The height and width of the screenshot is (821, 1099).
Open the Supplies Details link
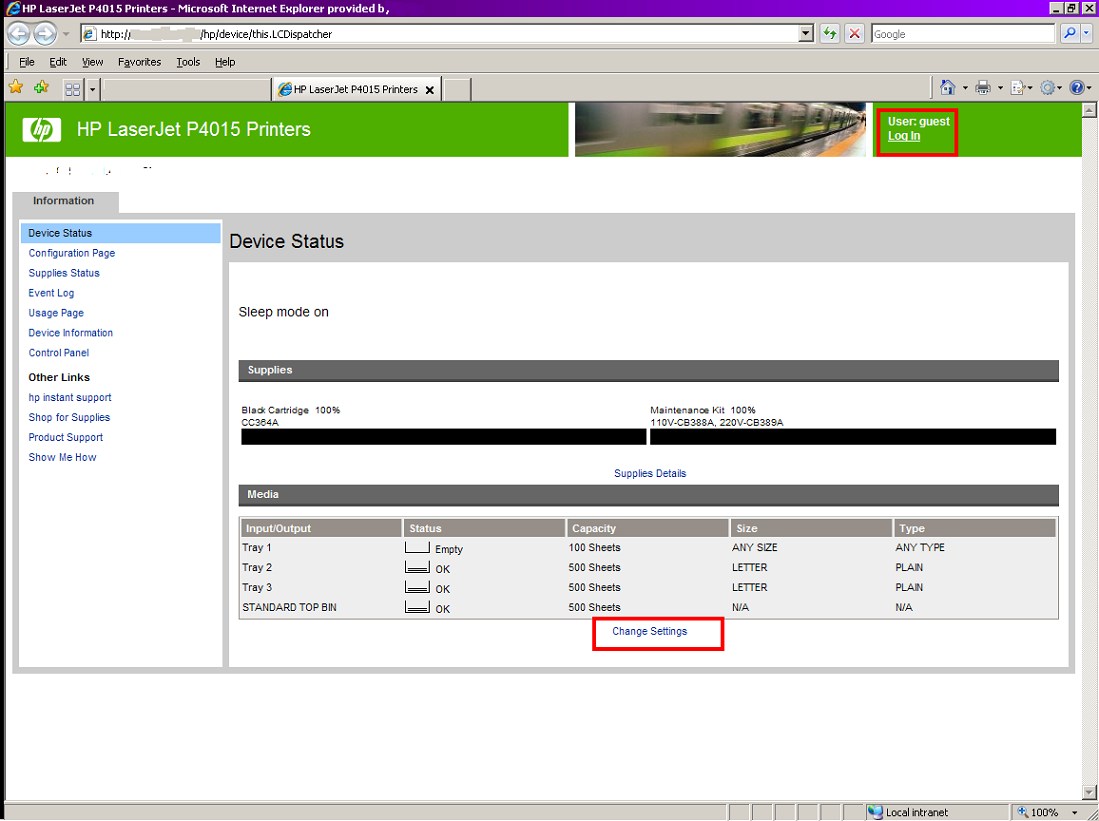point(650,473)
